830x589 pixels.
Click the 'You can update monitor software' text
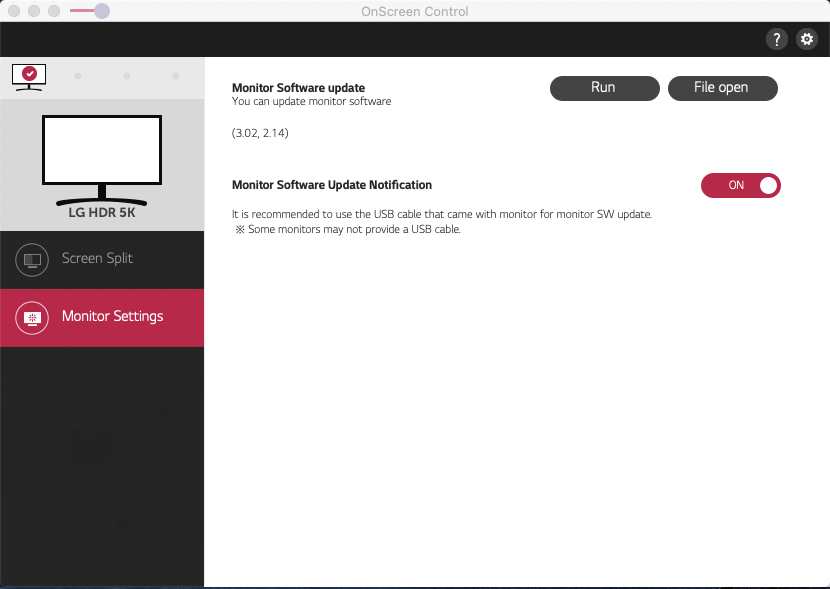pyautogui.click(x=312, y=102)
